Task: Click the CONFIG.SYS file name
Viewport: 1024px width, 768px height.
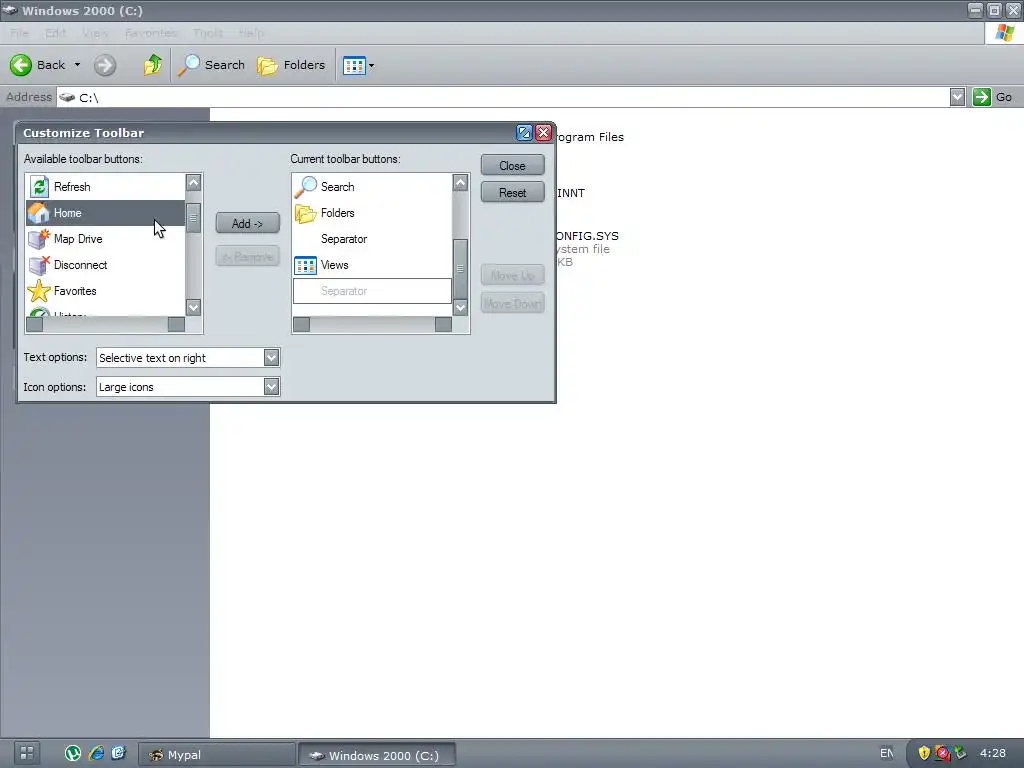Action: tap(587, 236)
